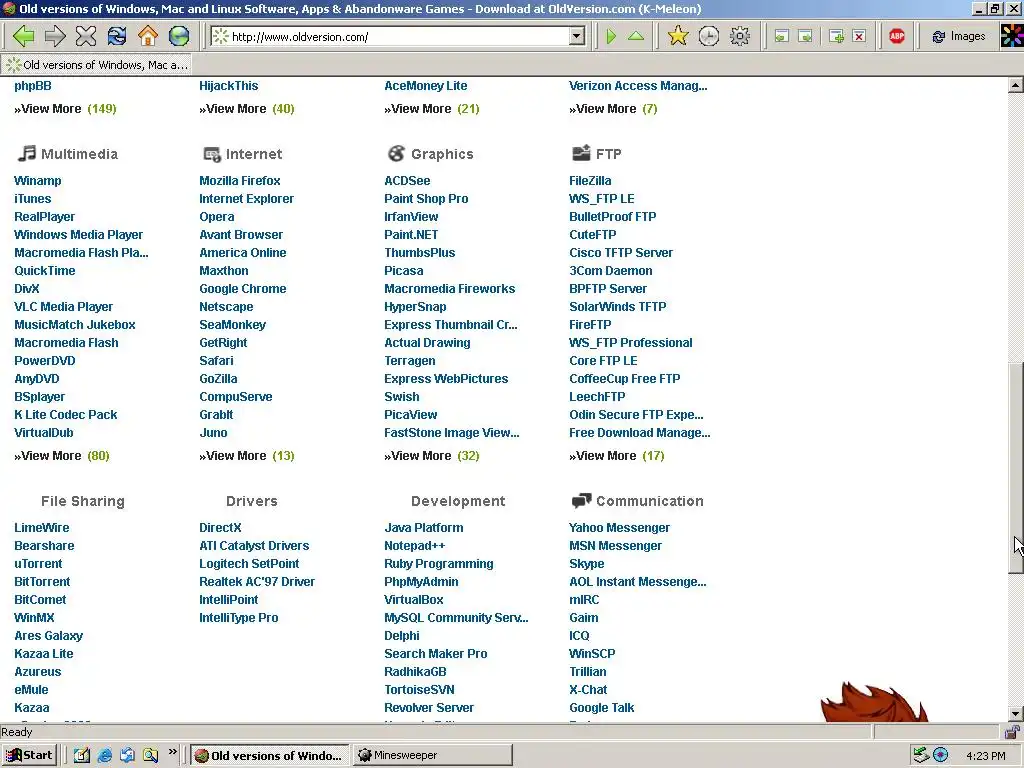Open the DirectX link
1024x768 pixels.
(x=220, y=528)
